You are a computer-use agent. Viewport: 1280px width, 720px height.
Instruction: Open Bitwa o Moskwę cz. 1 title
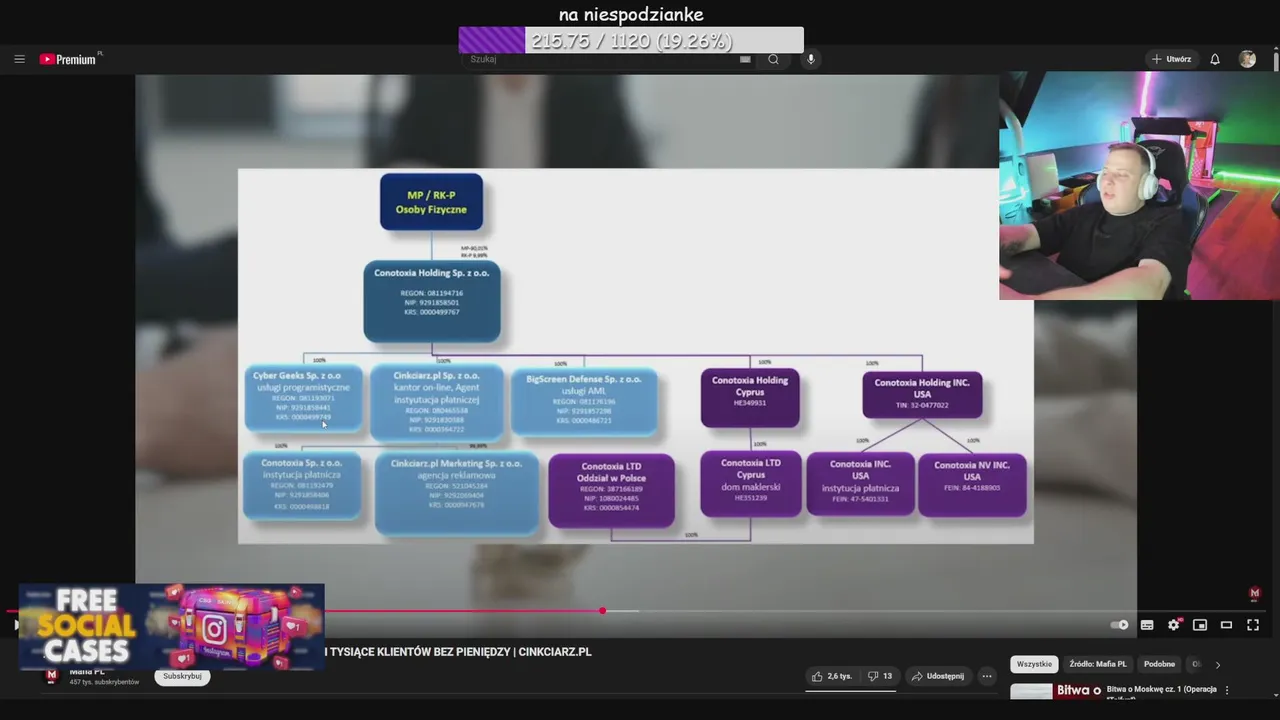1161,690
